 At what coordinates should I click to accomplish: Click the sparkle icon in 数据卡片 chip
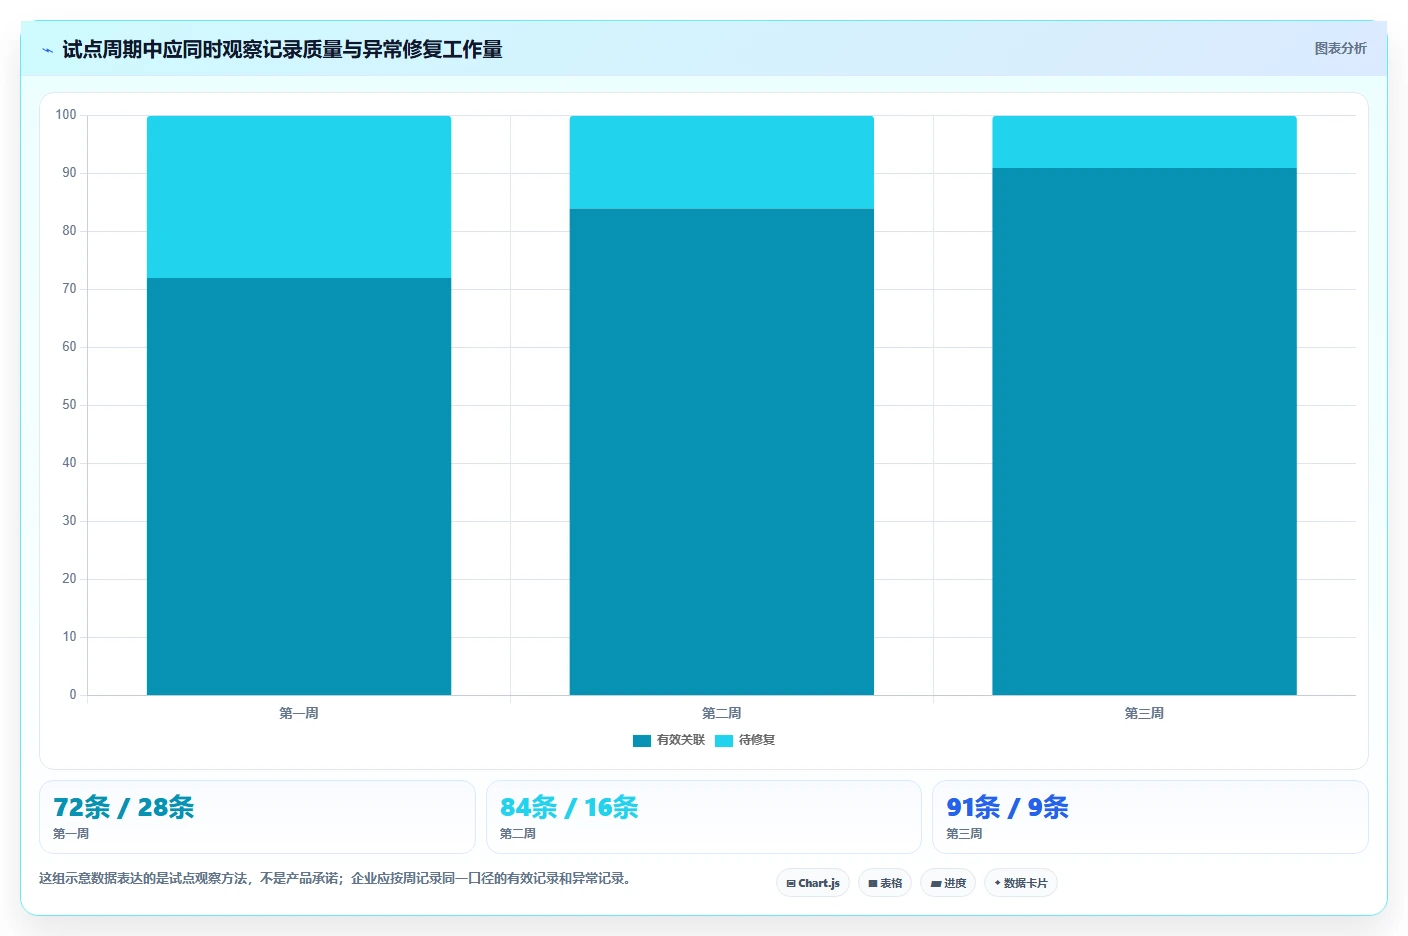[x=998, y=883]
